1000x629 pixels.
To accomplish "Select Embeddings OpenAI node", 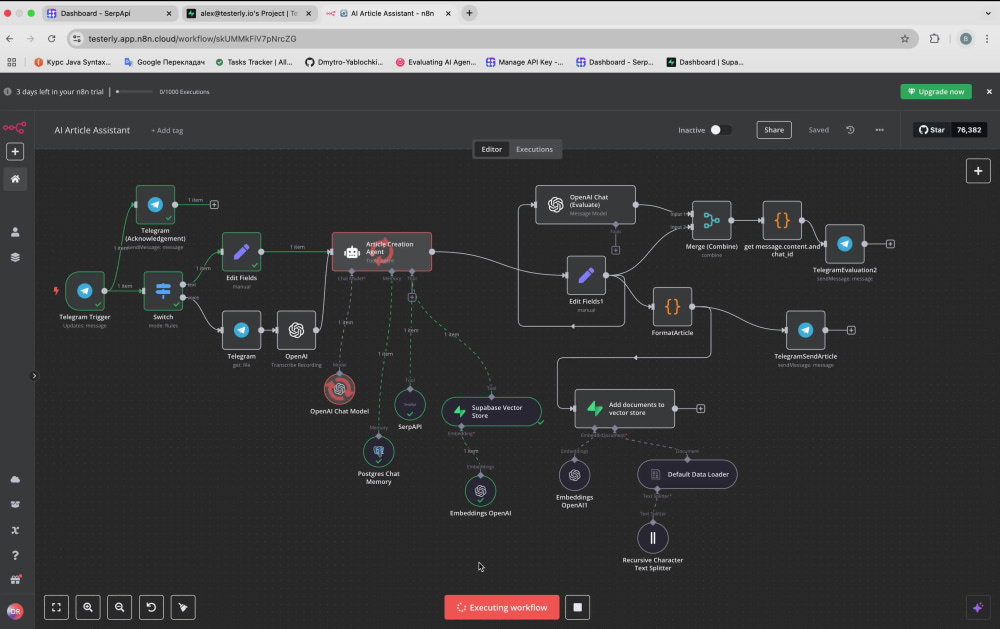I will (480, 491).
